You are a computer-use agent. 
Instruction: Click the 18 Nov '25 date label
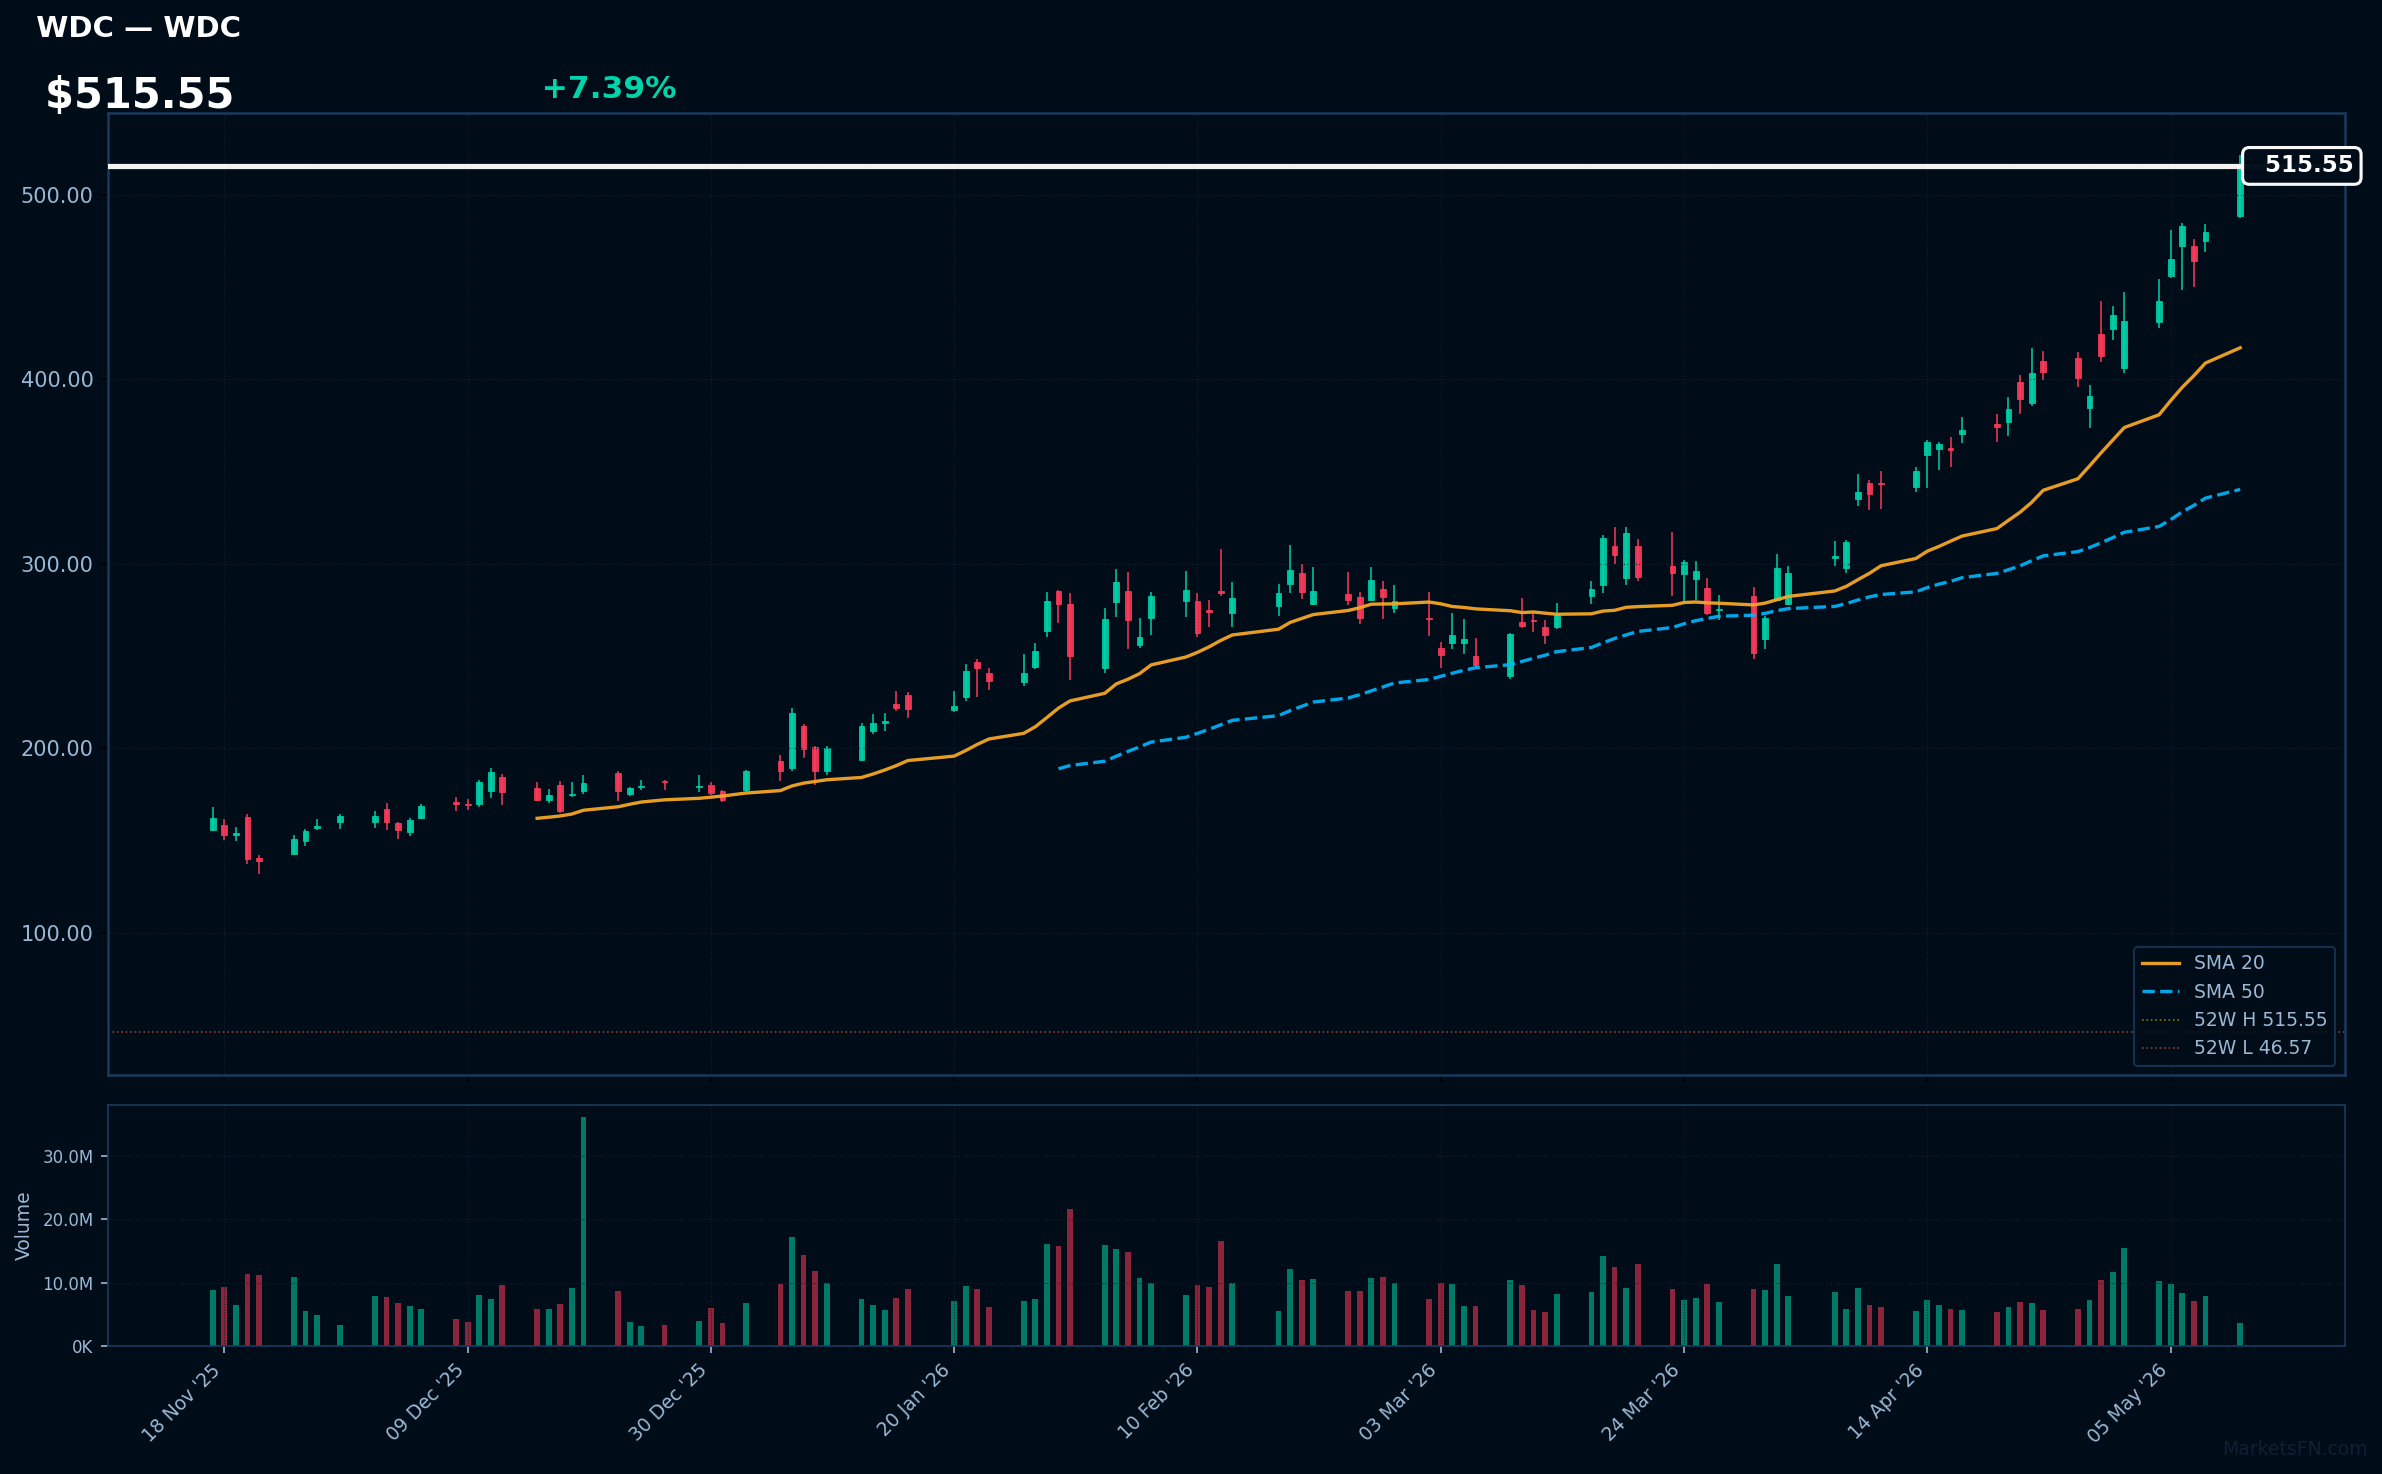[x=181, y=1402]
